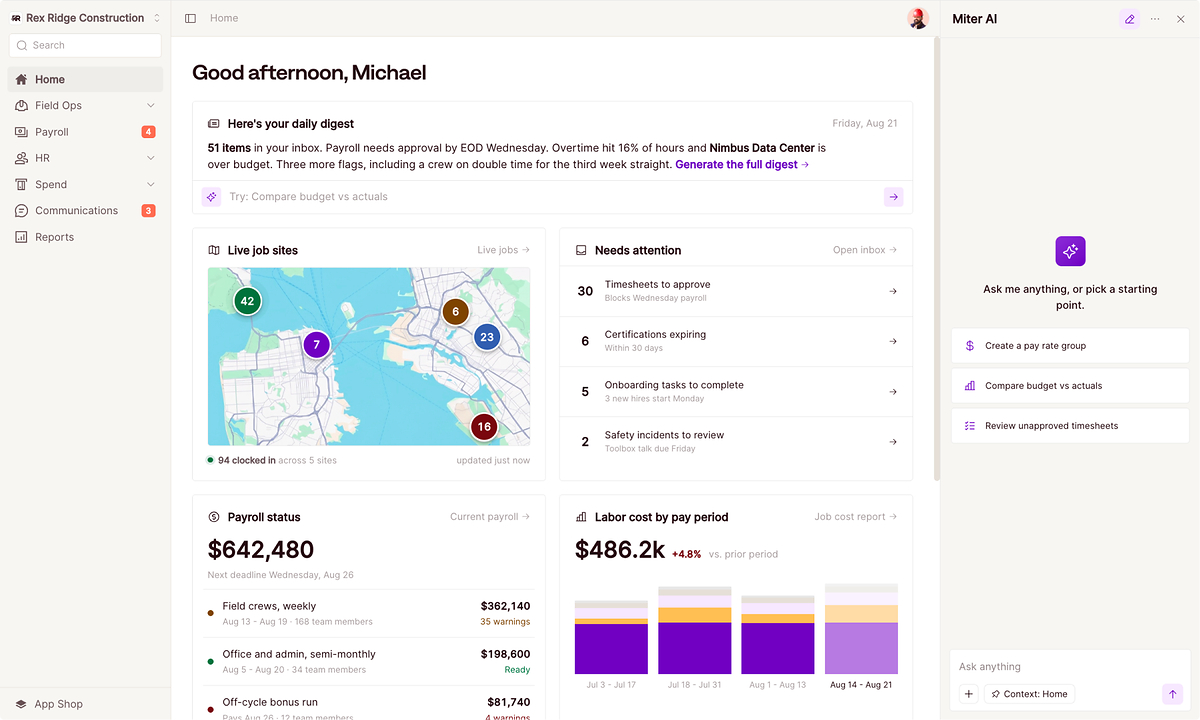The width and height of the screenshot is (1200, 720).
Task: Open the Current payroll link
Action: pos(490,517)
